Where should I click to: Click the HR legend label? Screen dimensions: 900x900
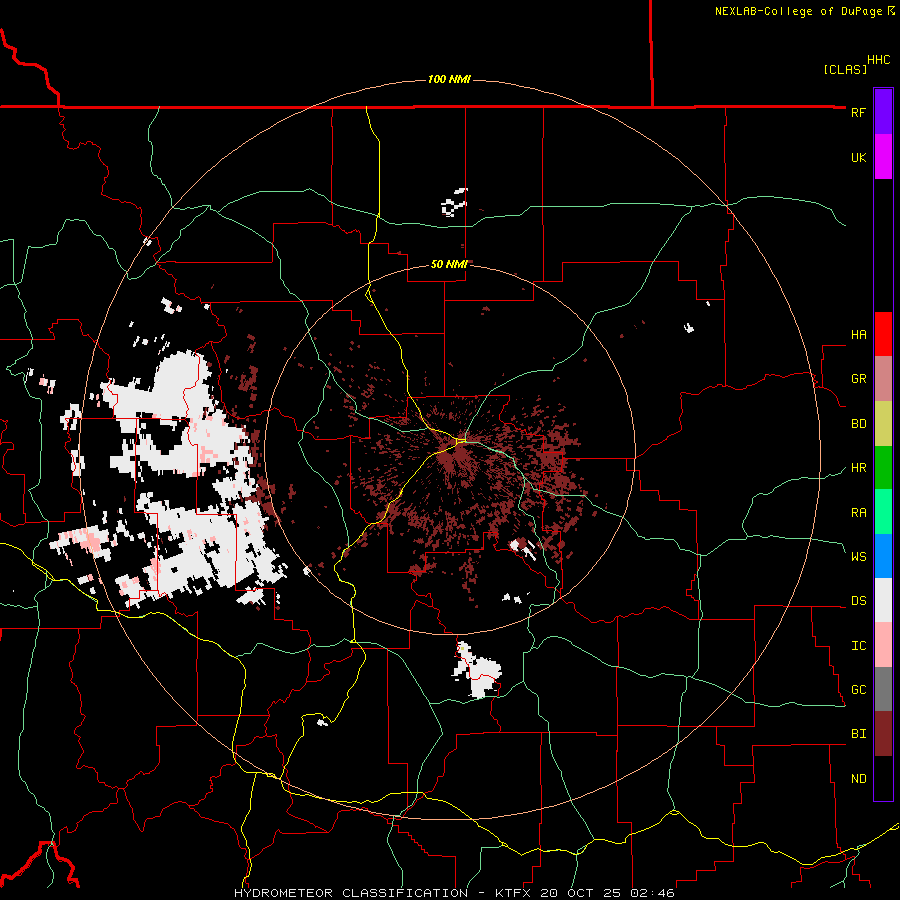tap(858, 468)
